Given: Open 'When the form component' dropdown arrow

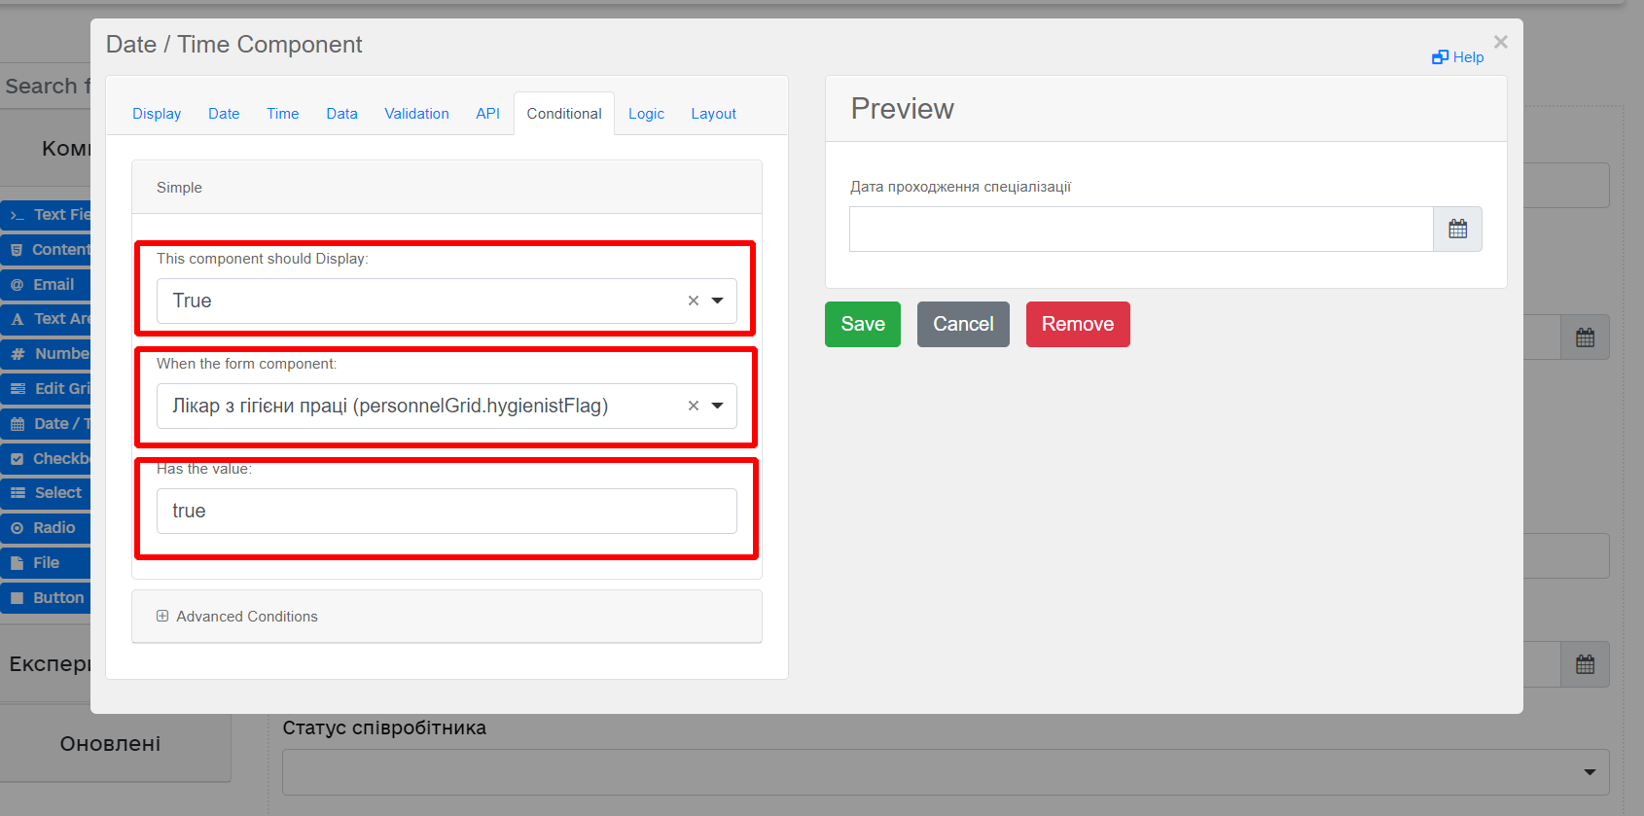Looking at the screenshot, I should coord(717,406).
